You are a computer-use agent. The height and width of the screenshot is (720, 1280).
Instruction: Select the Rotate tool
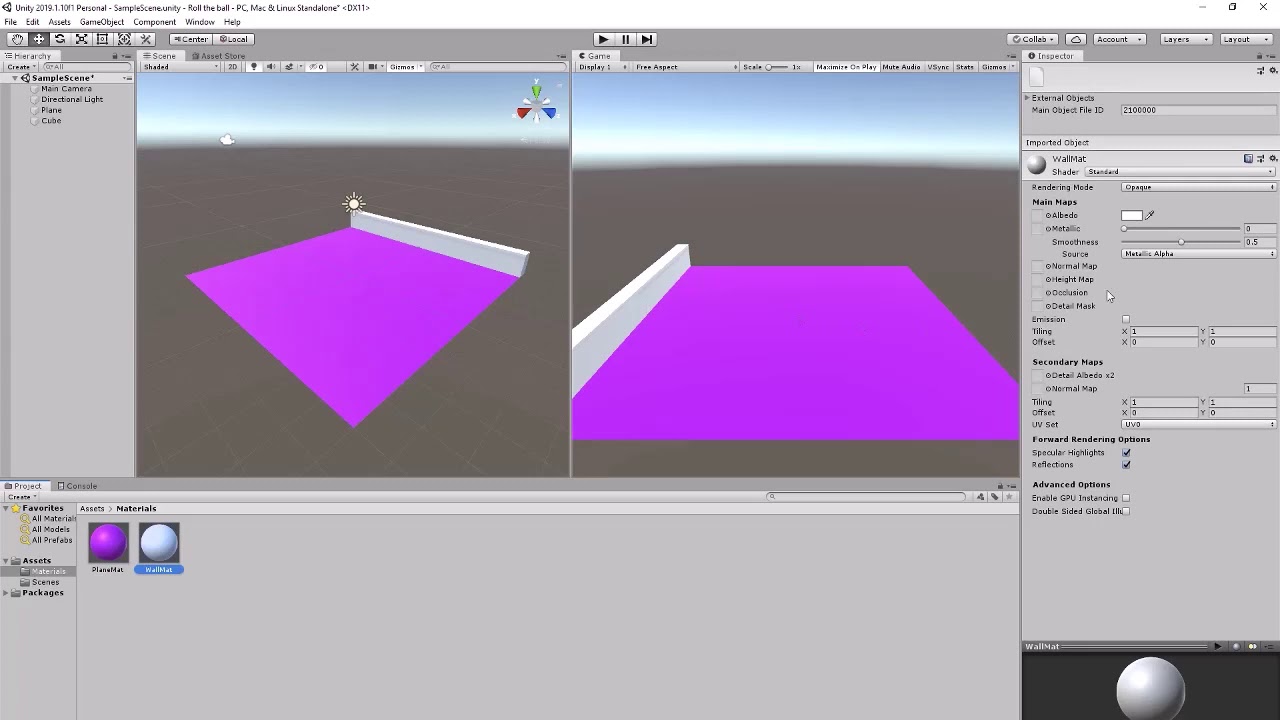[x=60, y=39]
